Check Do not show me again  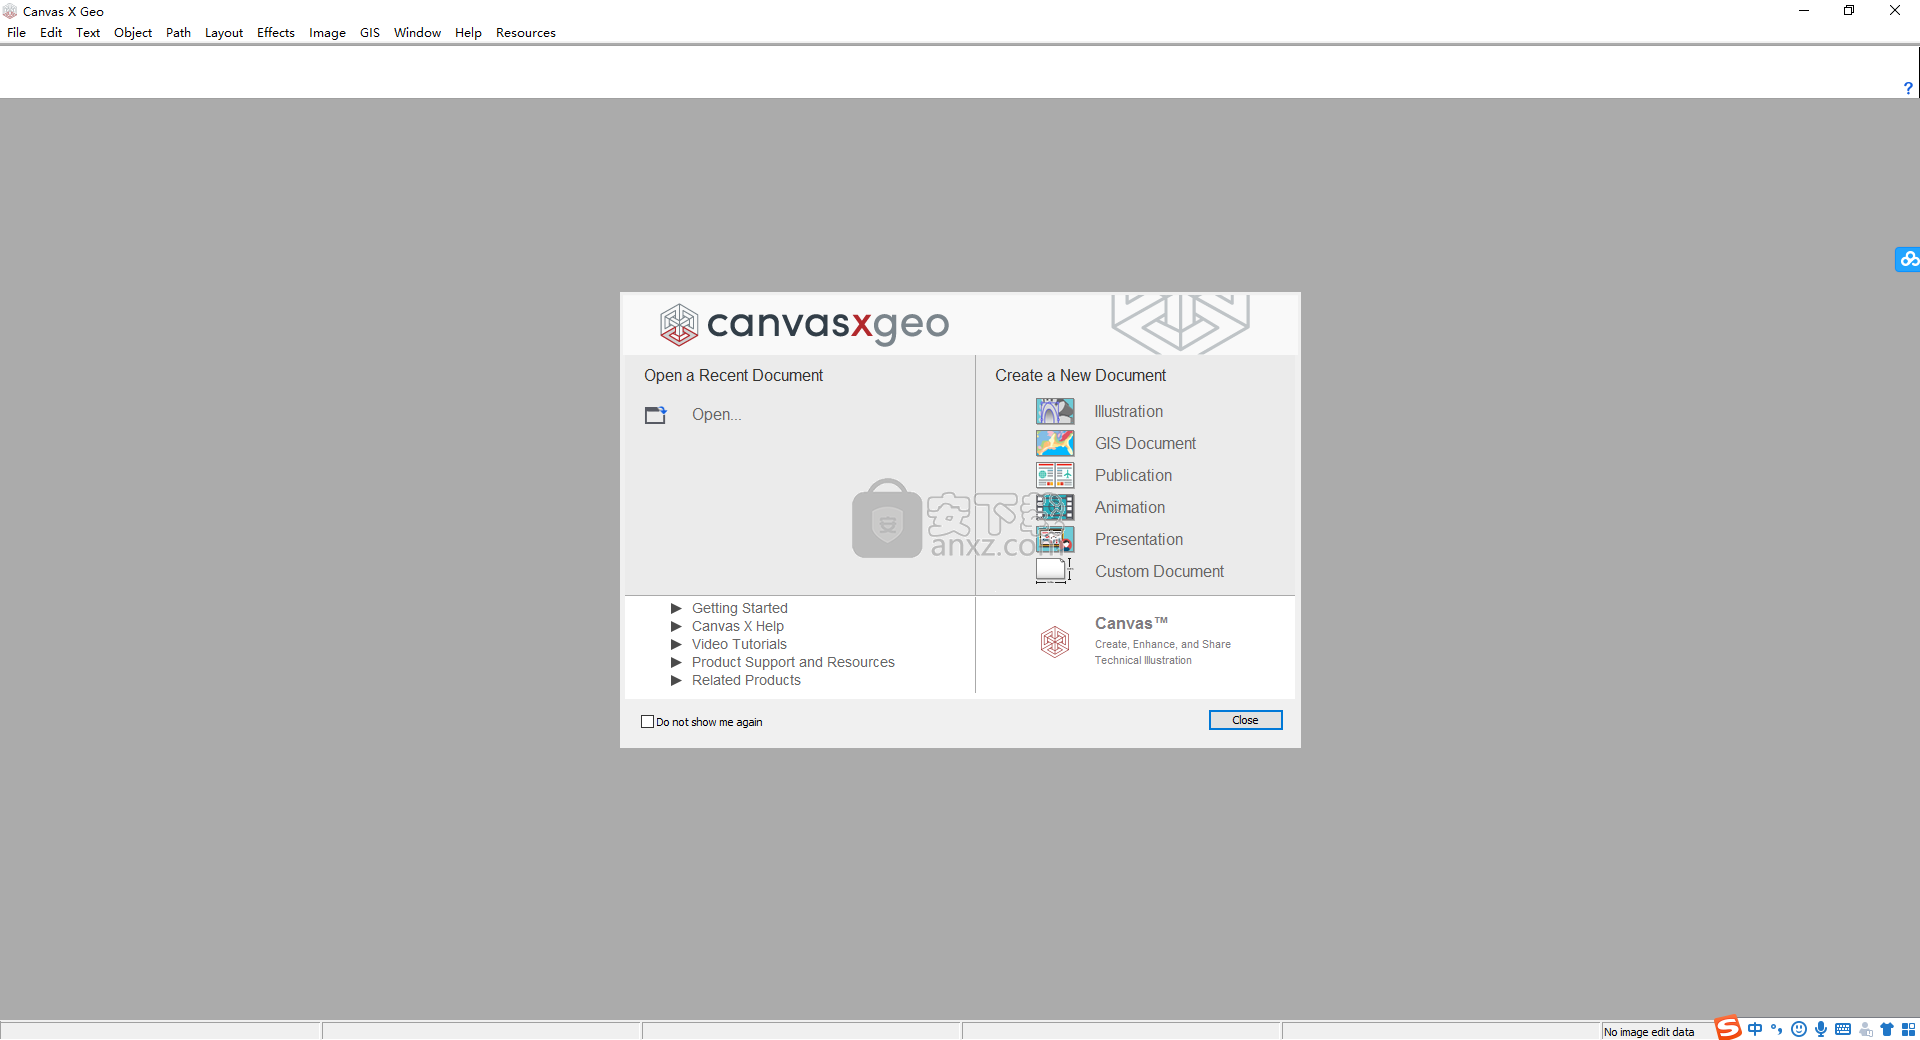[x=647, y=721]
